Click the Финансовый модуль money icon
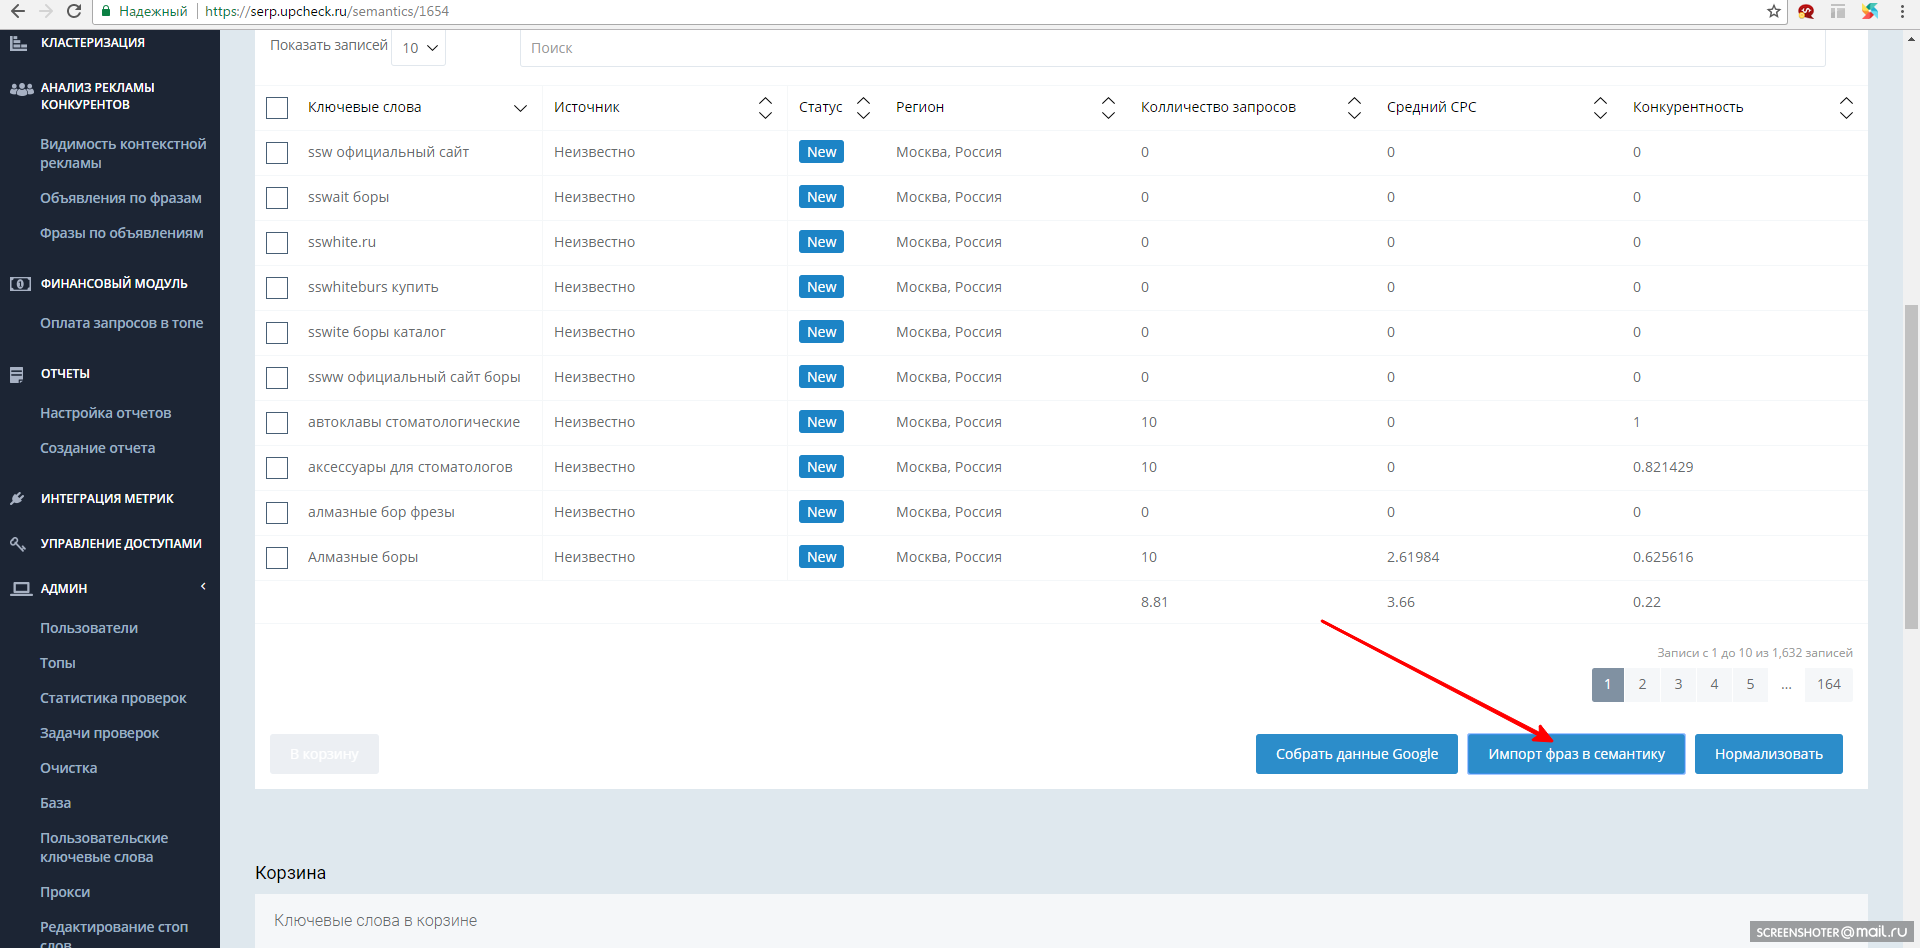The width and height of the screenshot is (1920, 948). coord(20,284)
